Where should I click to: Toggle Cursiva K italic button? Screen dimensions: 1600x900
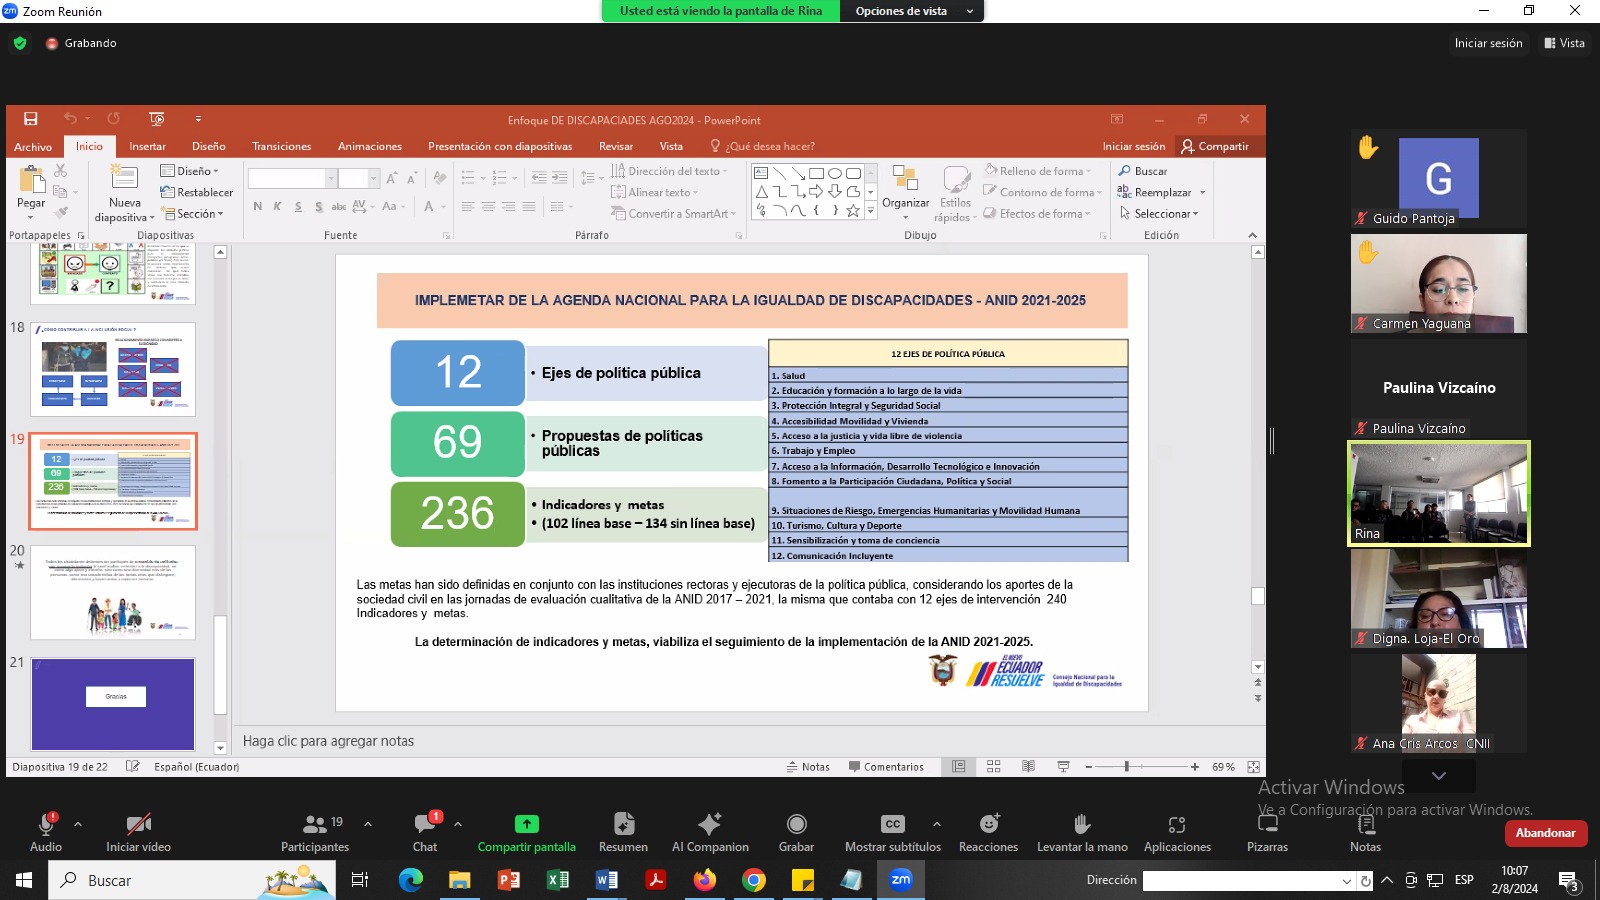click(278, 207)
